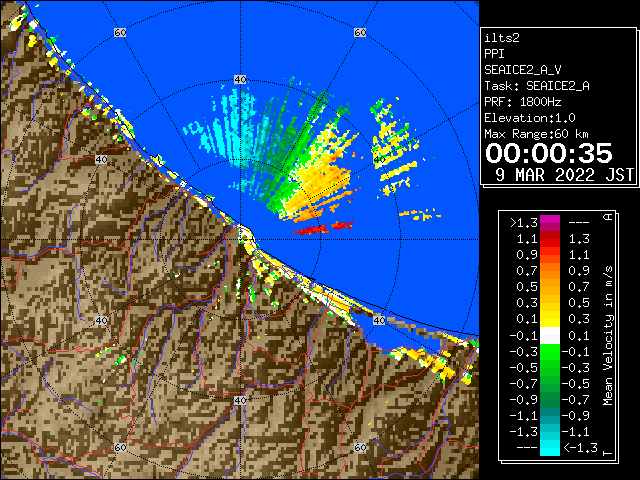Click the <-1.3 legend label
640x480 pixels.
(580, 448)
